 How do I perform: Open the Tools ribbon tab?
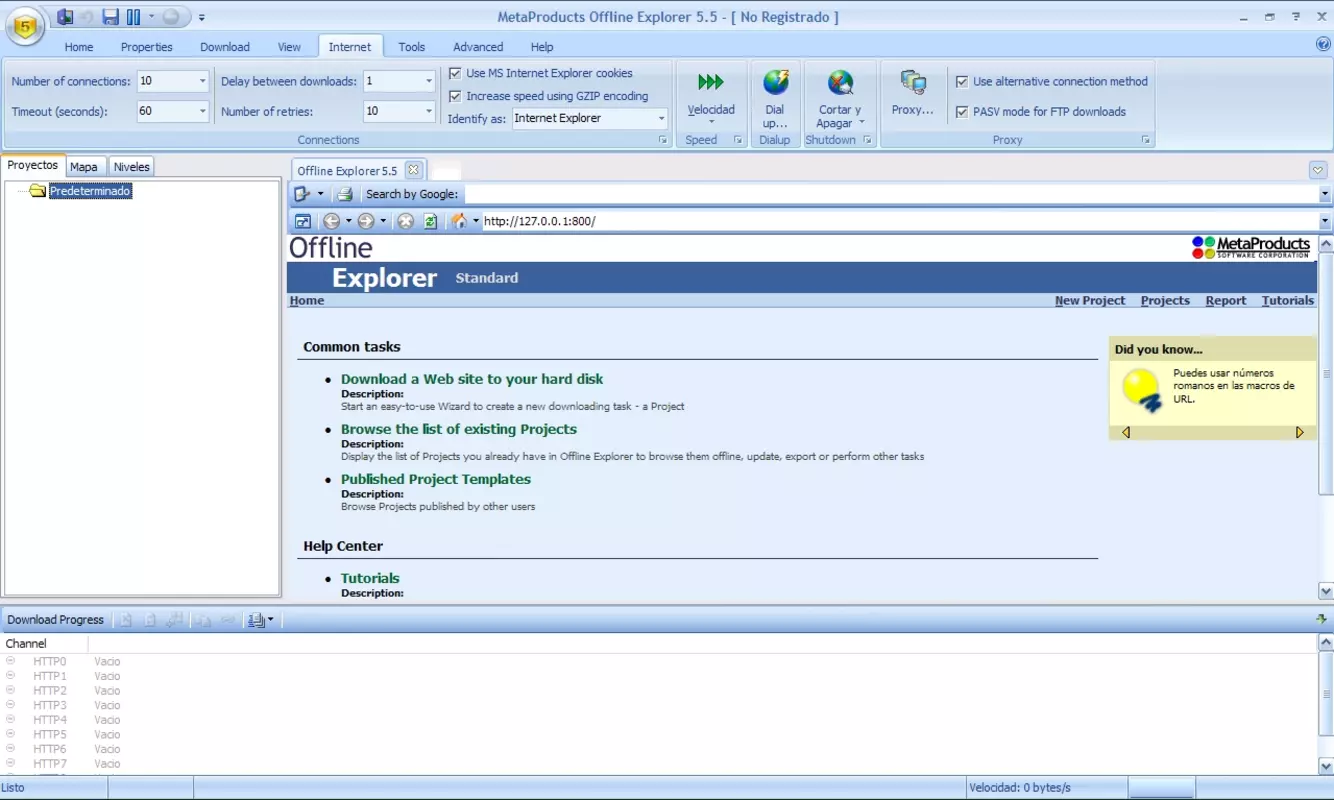pyautogui.click(x=412, y=47)
